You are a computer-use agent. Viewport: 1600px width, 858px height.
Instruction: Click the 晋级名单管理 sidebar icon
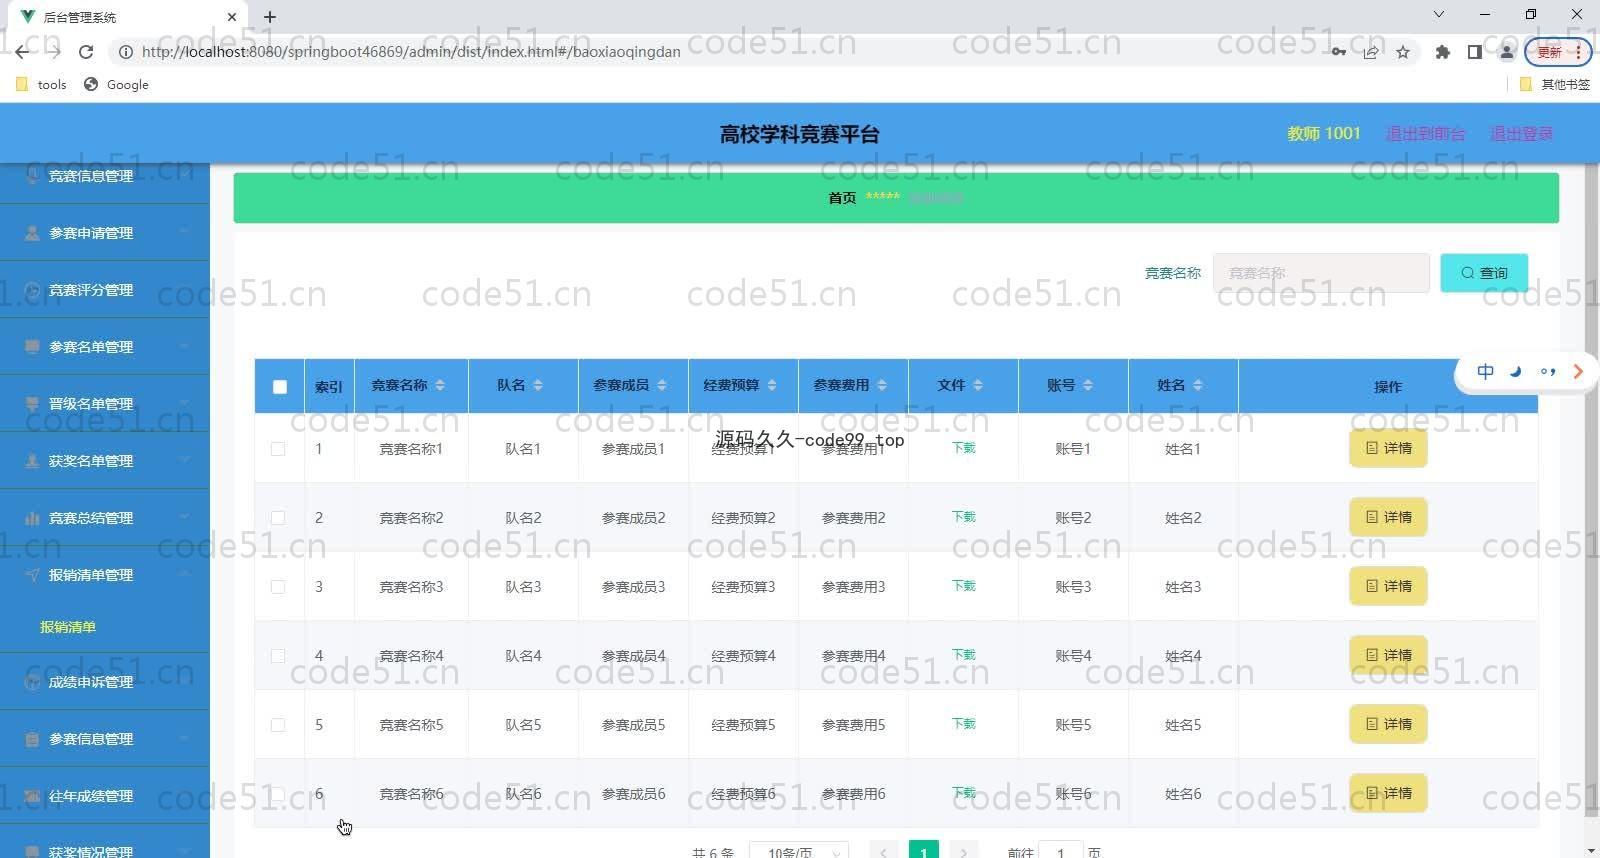point(32,404)
